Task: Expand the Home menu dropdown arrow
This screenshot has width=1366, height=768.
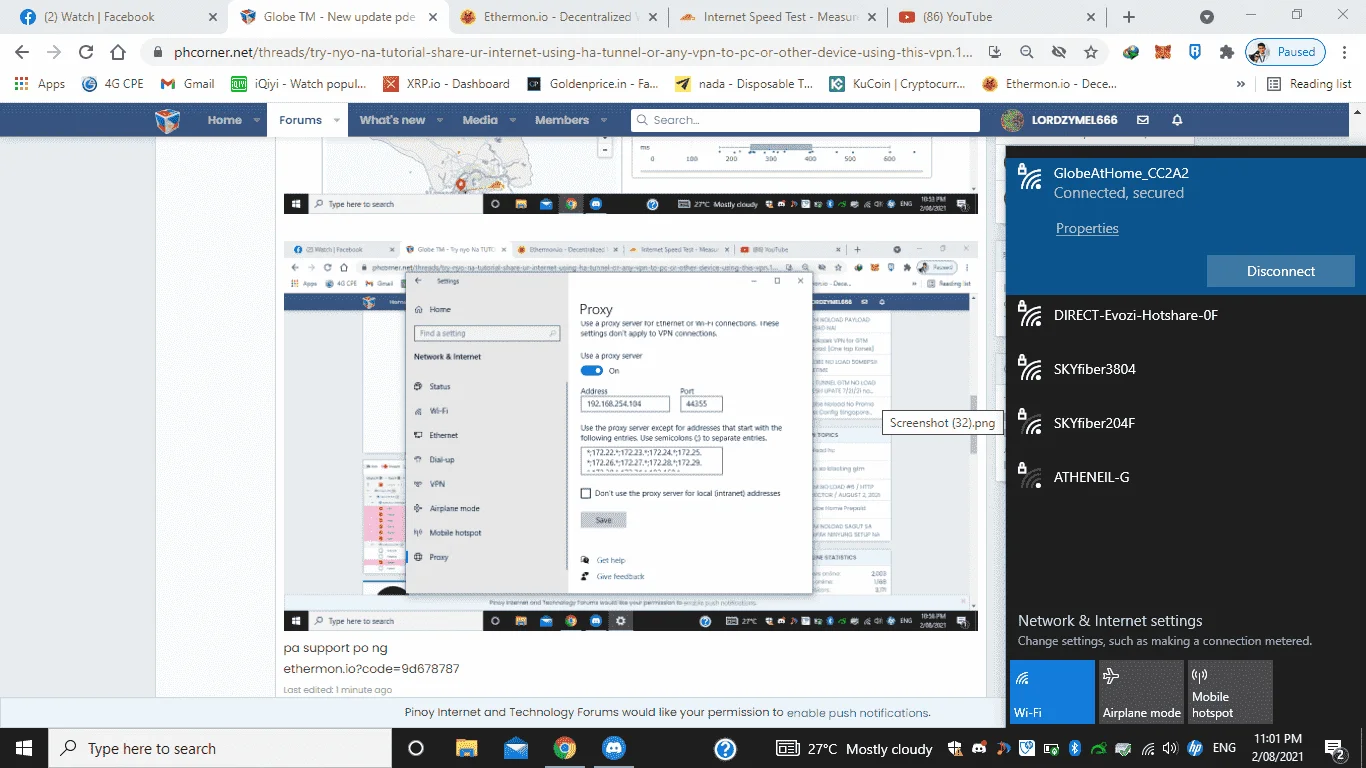Action: 257,120
